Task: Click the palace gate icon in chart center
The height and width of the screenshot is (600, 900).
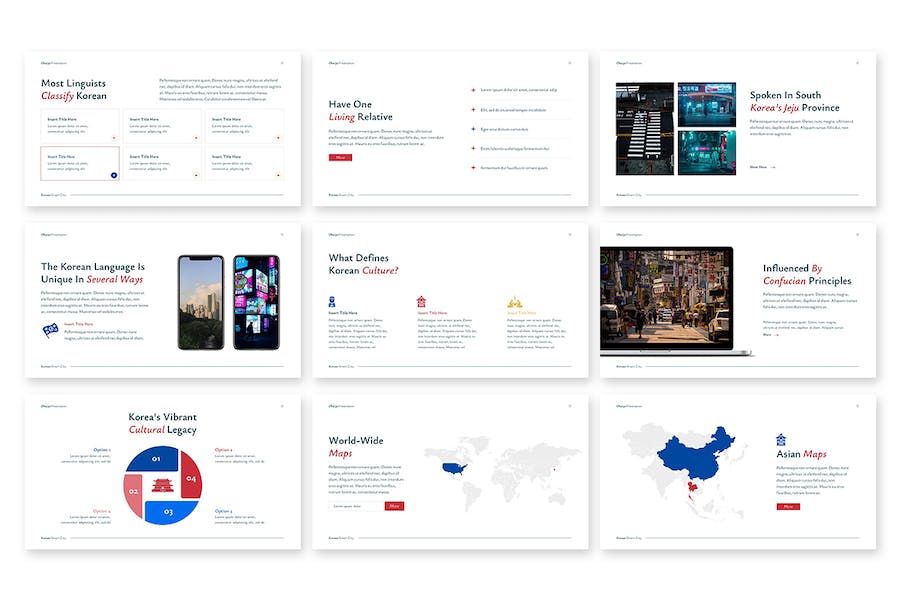Action: tap(162, 486)
